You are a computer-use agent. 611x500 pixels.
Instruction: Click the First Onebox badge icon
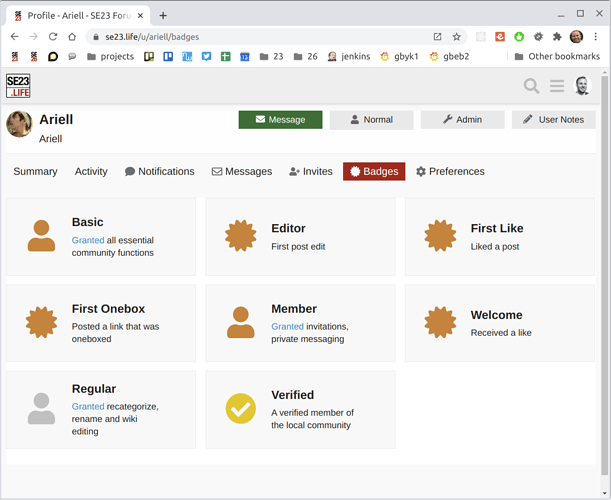click(x=41, y=322)
